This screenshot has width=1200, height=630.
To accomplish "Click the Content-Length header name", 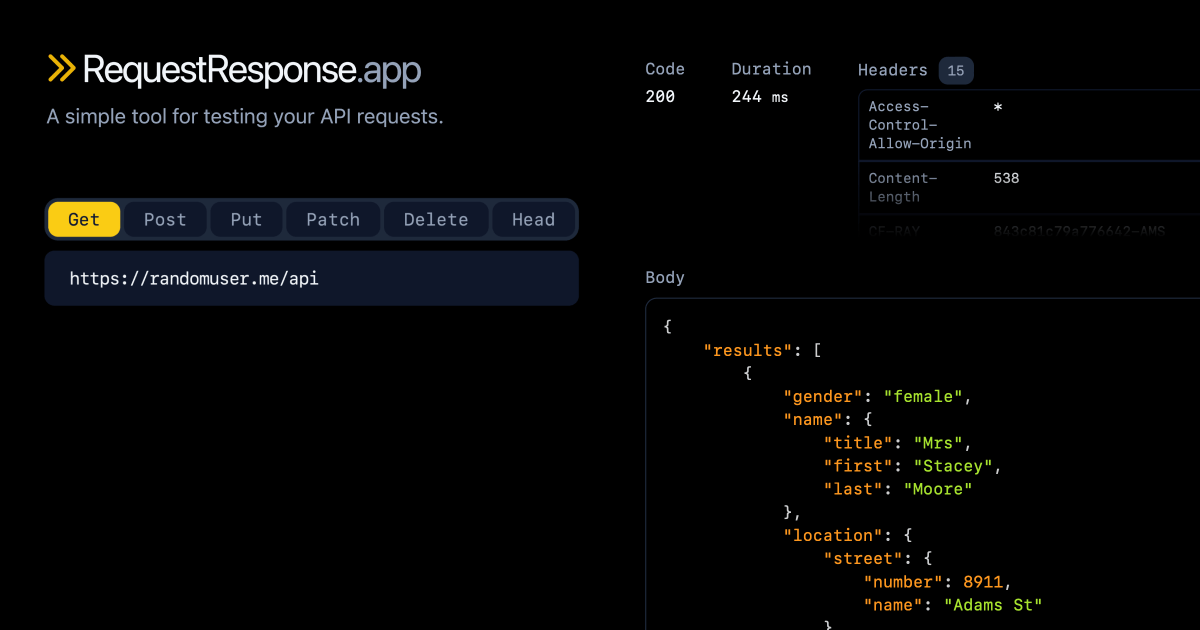I will click(x=903, y=188).
